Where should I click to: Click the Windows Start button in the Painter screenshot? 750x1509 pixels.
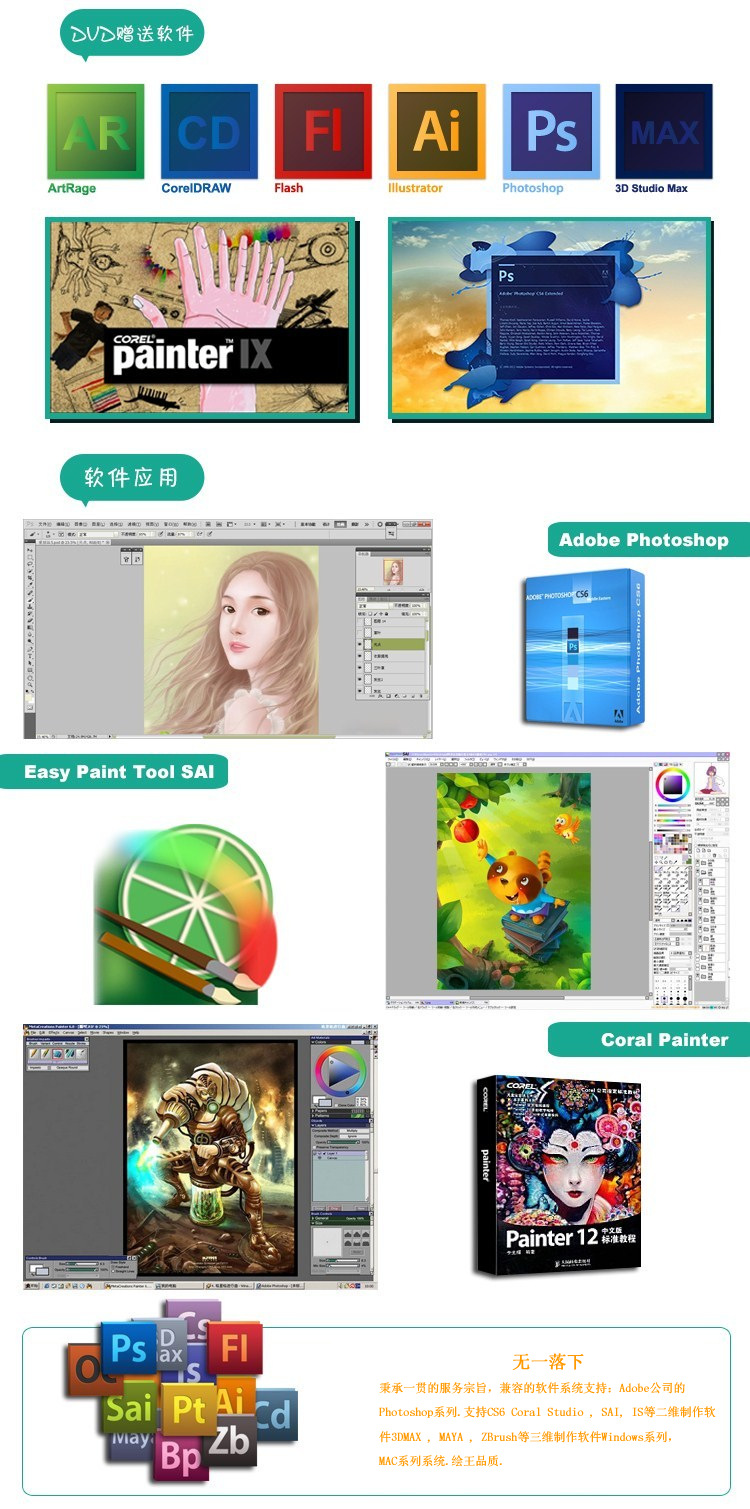(32, 1285)
